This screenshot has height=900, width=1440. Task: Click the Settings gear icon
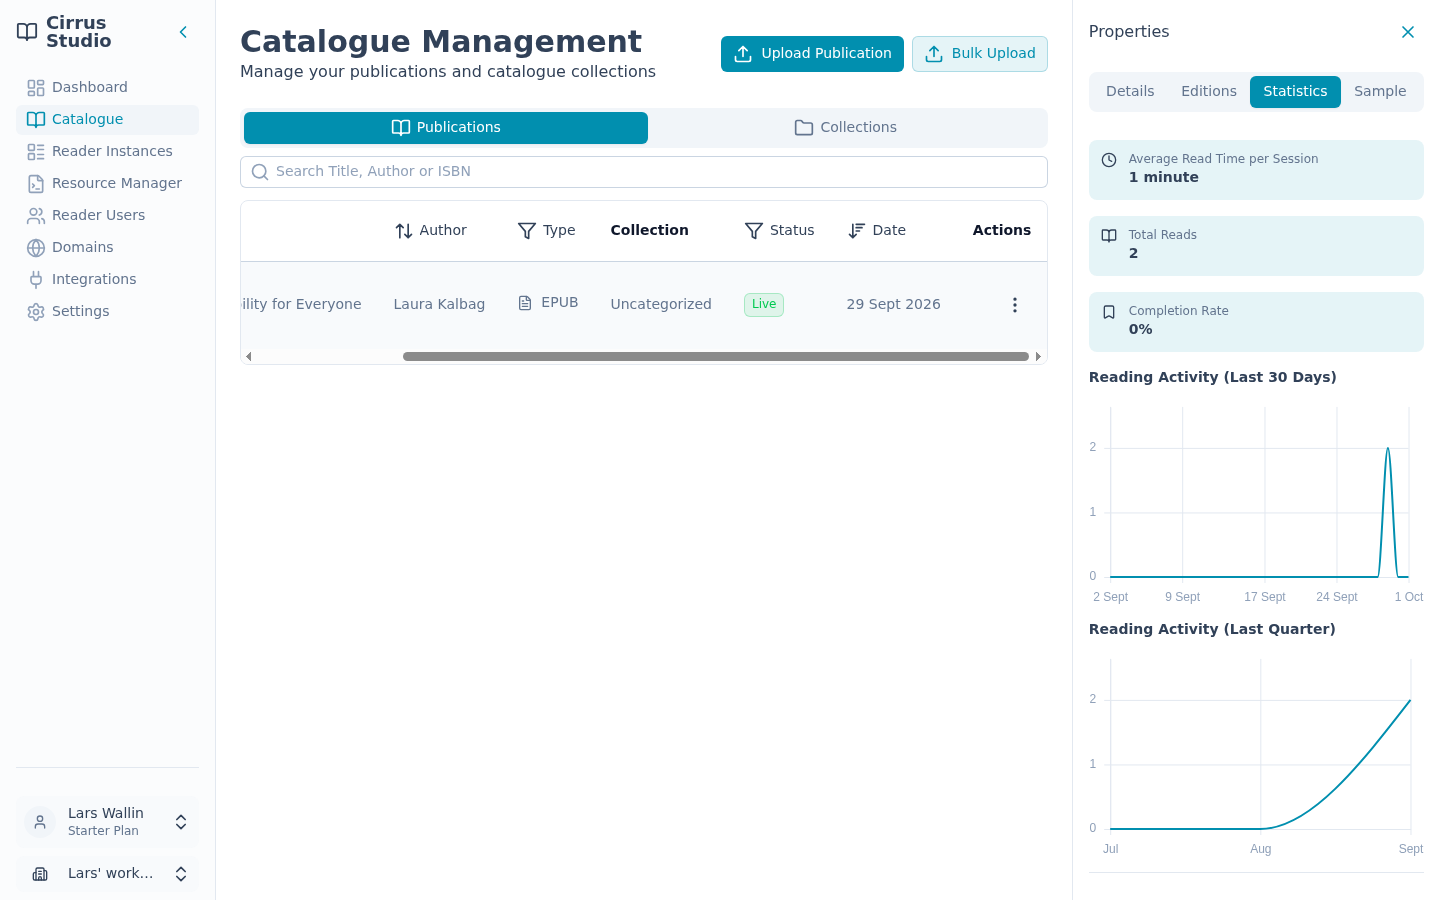point(36,312)
